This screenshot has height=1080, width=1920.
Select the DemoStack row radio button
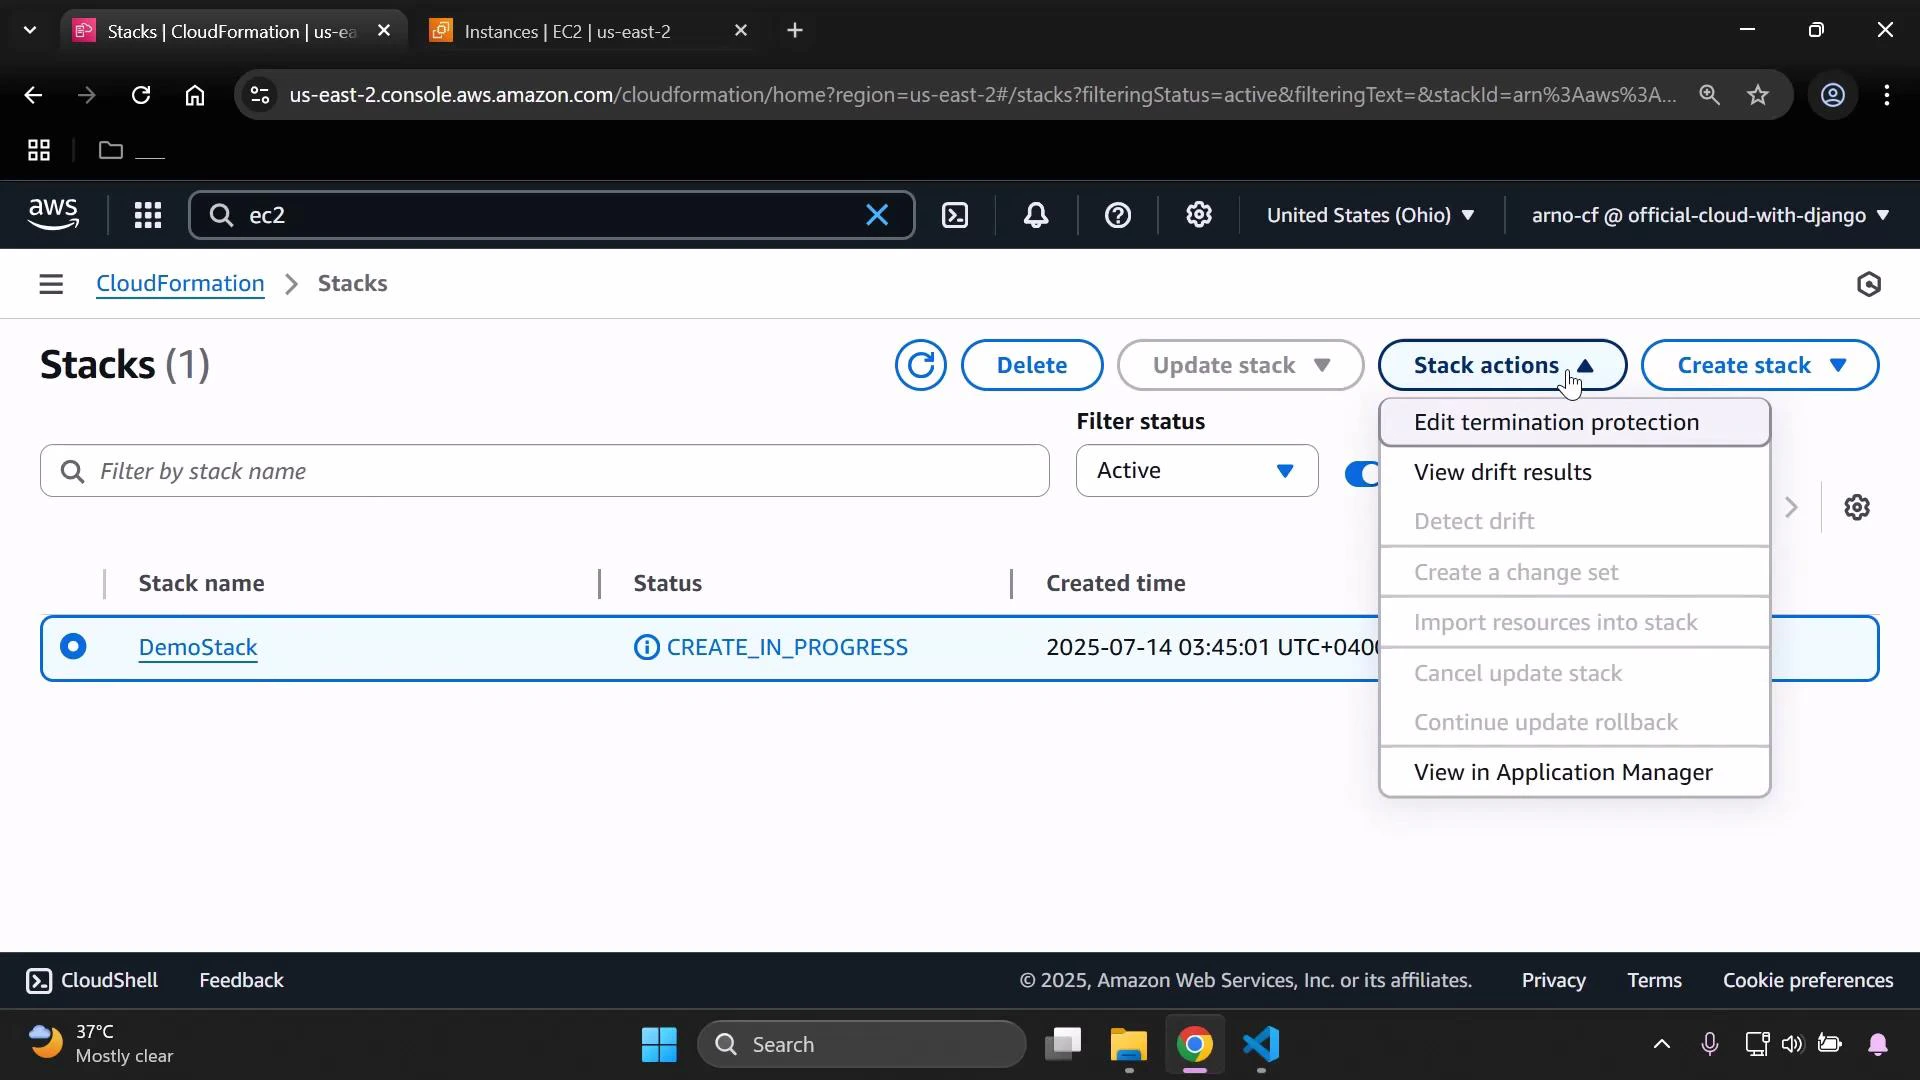coord(74,647)
